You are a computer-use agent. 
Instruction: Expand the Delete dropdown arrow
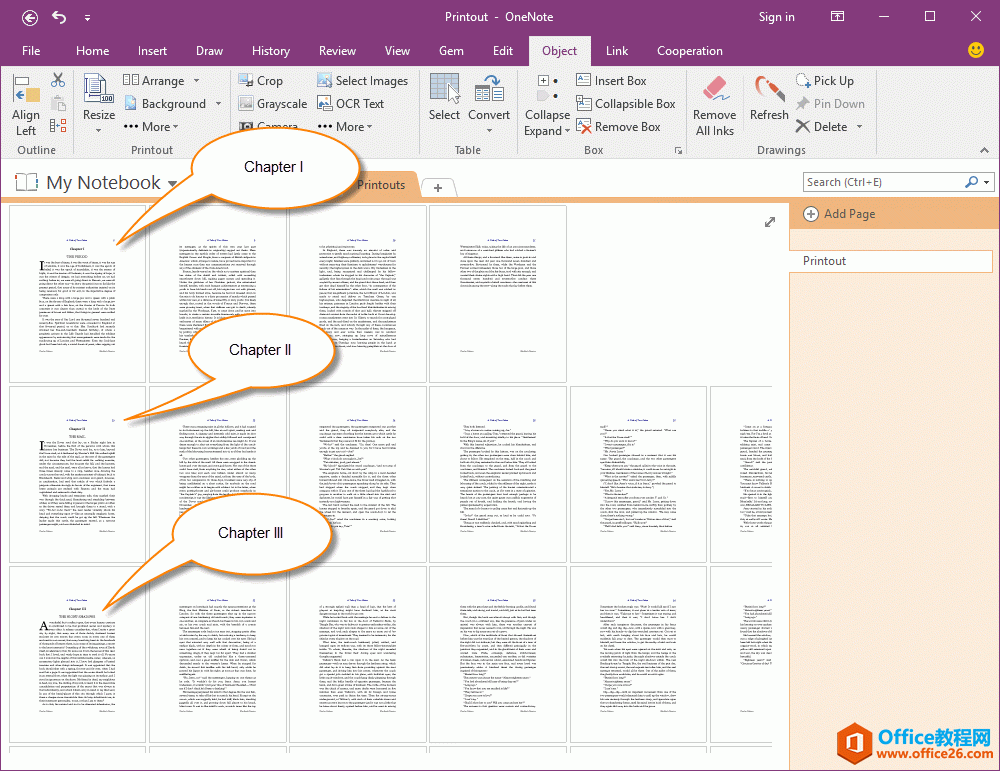coord(858,127)
